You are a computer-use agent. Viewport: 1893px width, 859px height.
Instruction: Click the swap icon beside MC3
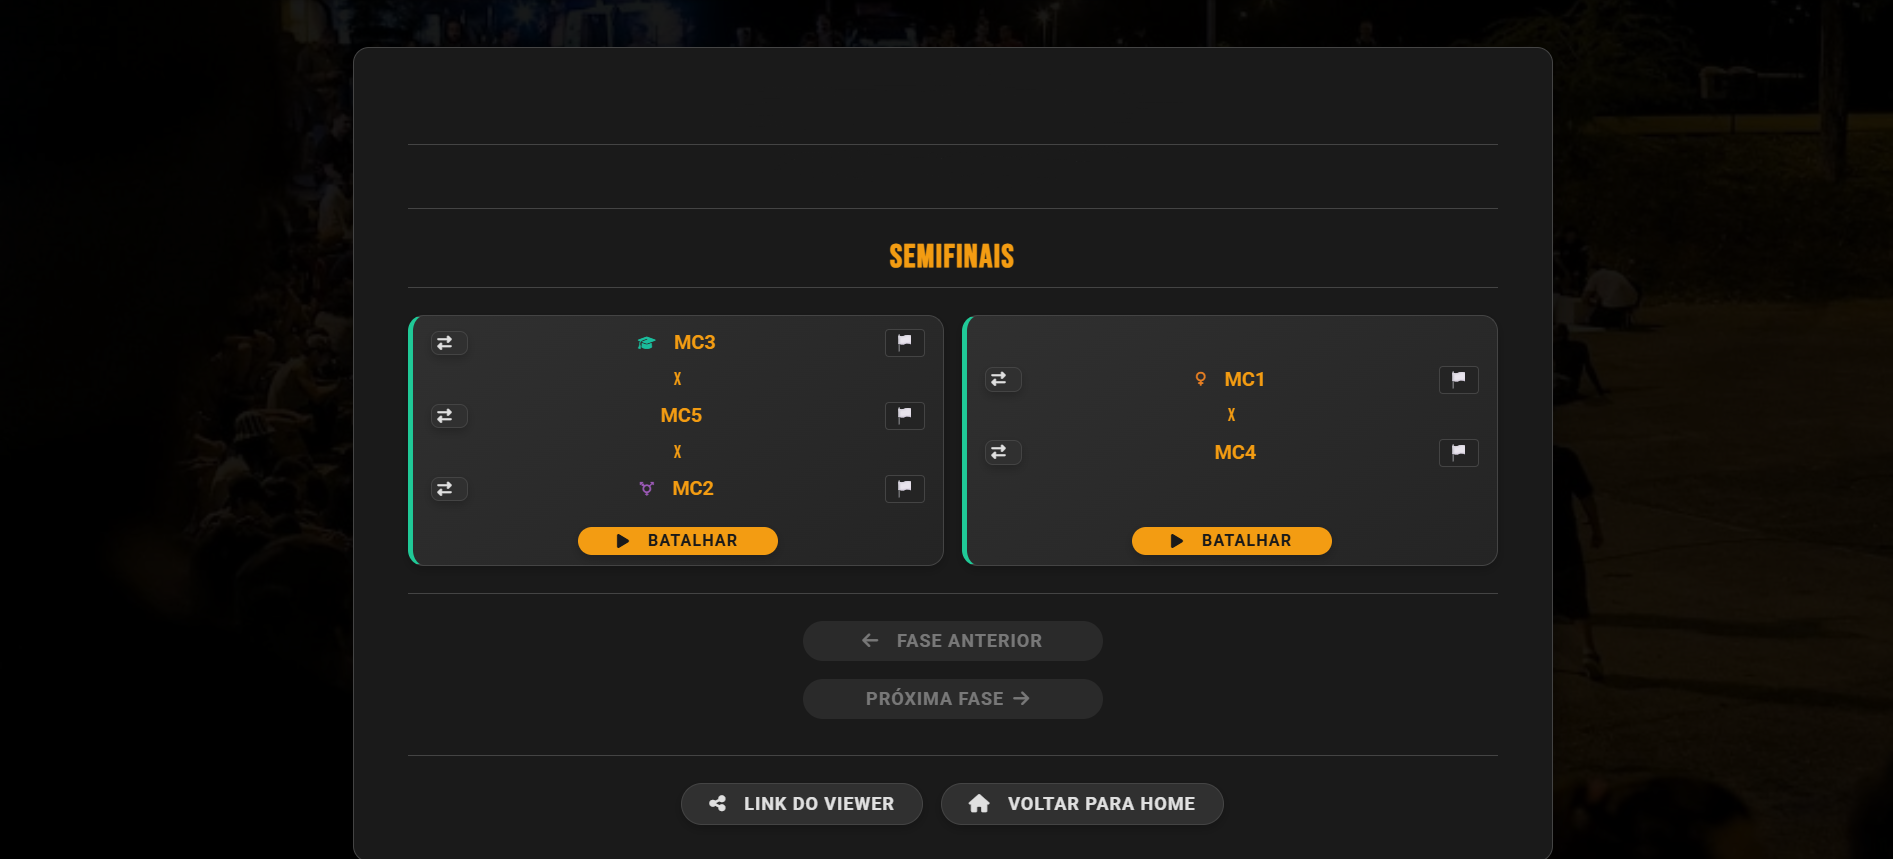[x=448, y=343]
